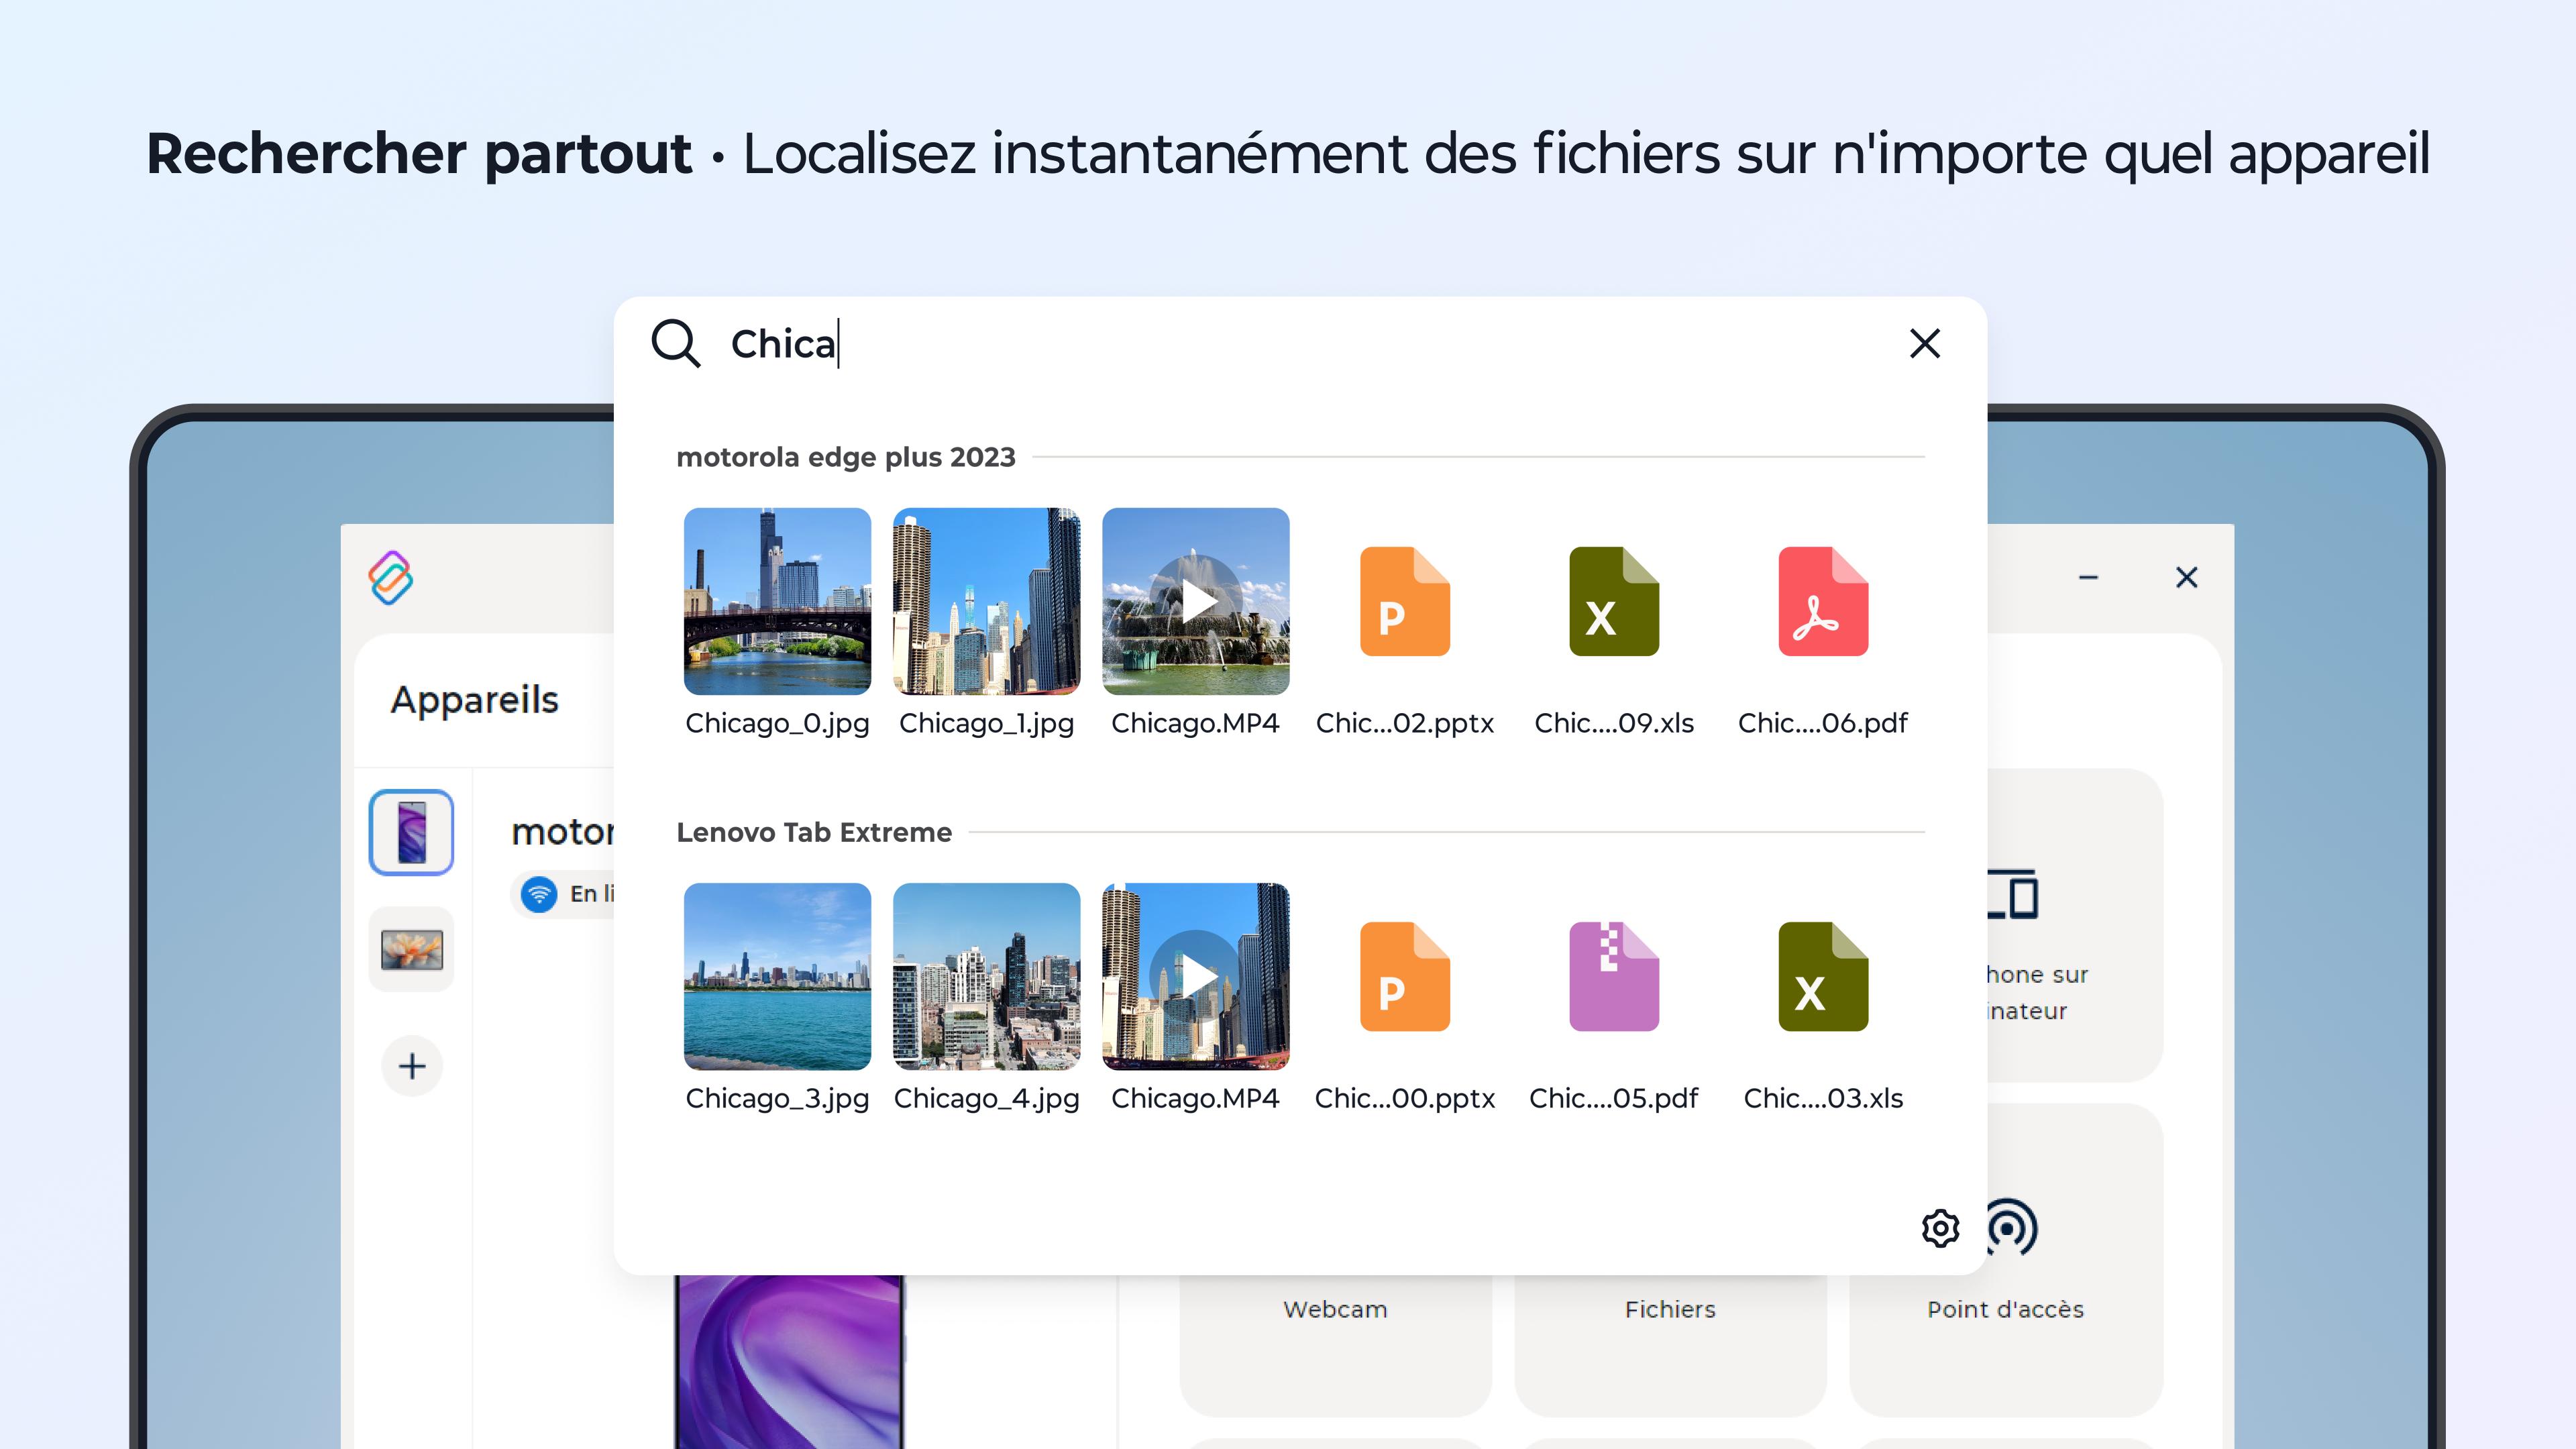Click the app logo icon
2576x1449 pixels.
coord(390,577)
